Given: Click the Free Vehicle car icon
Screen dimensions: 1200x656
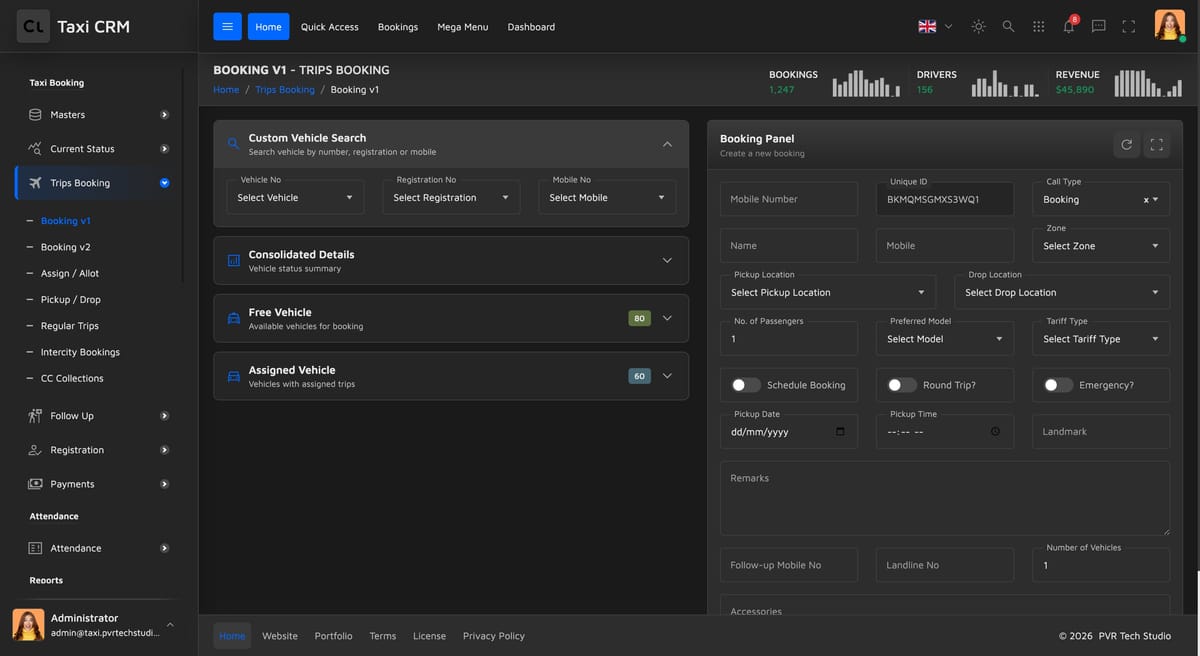Looking at the screenshot, I should pos(233,318).
